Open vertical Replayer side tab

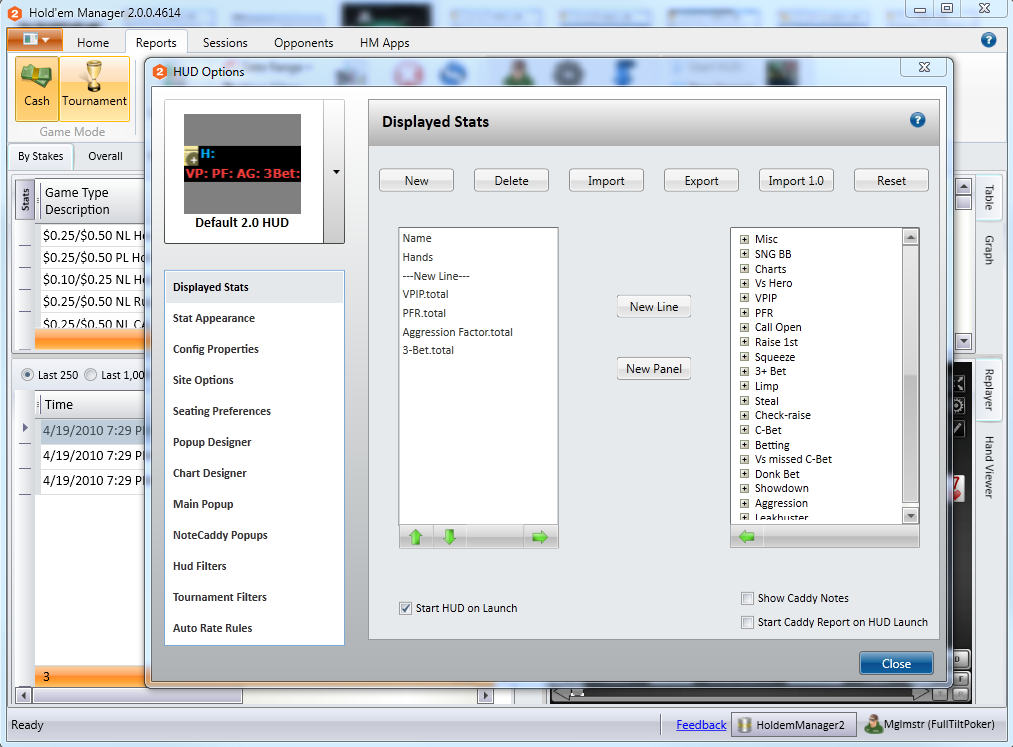coord(988,390)
